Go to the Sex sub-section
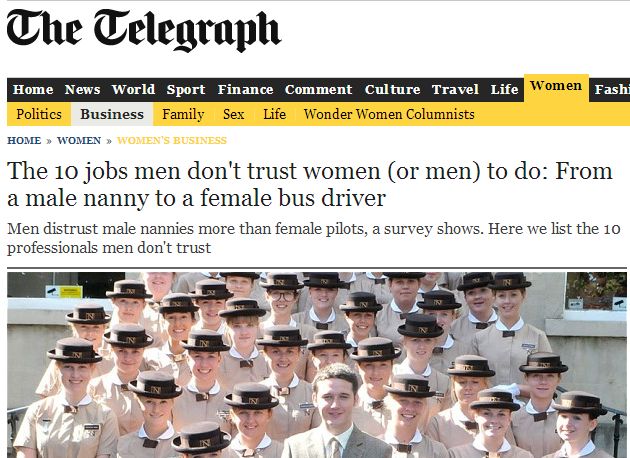 tap(233, 114)
